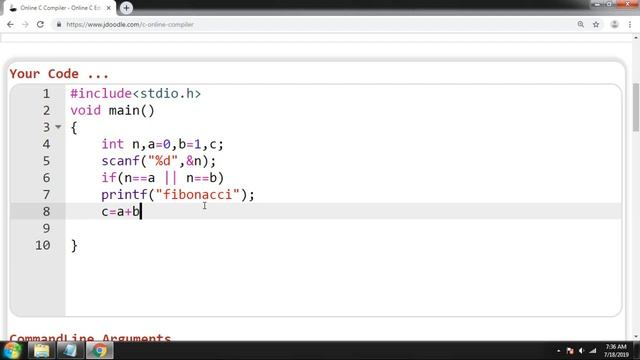
Task: Click the empty line 9 in editor
Action: (x=343, y=228)
